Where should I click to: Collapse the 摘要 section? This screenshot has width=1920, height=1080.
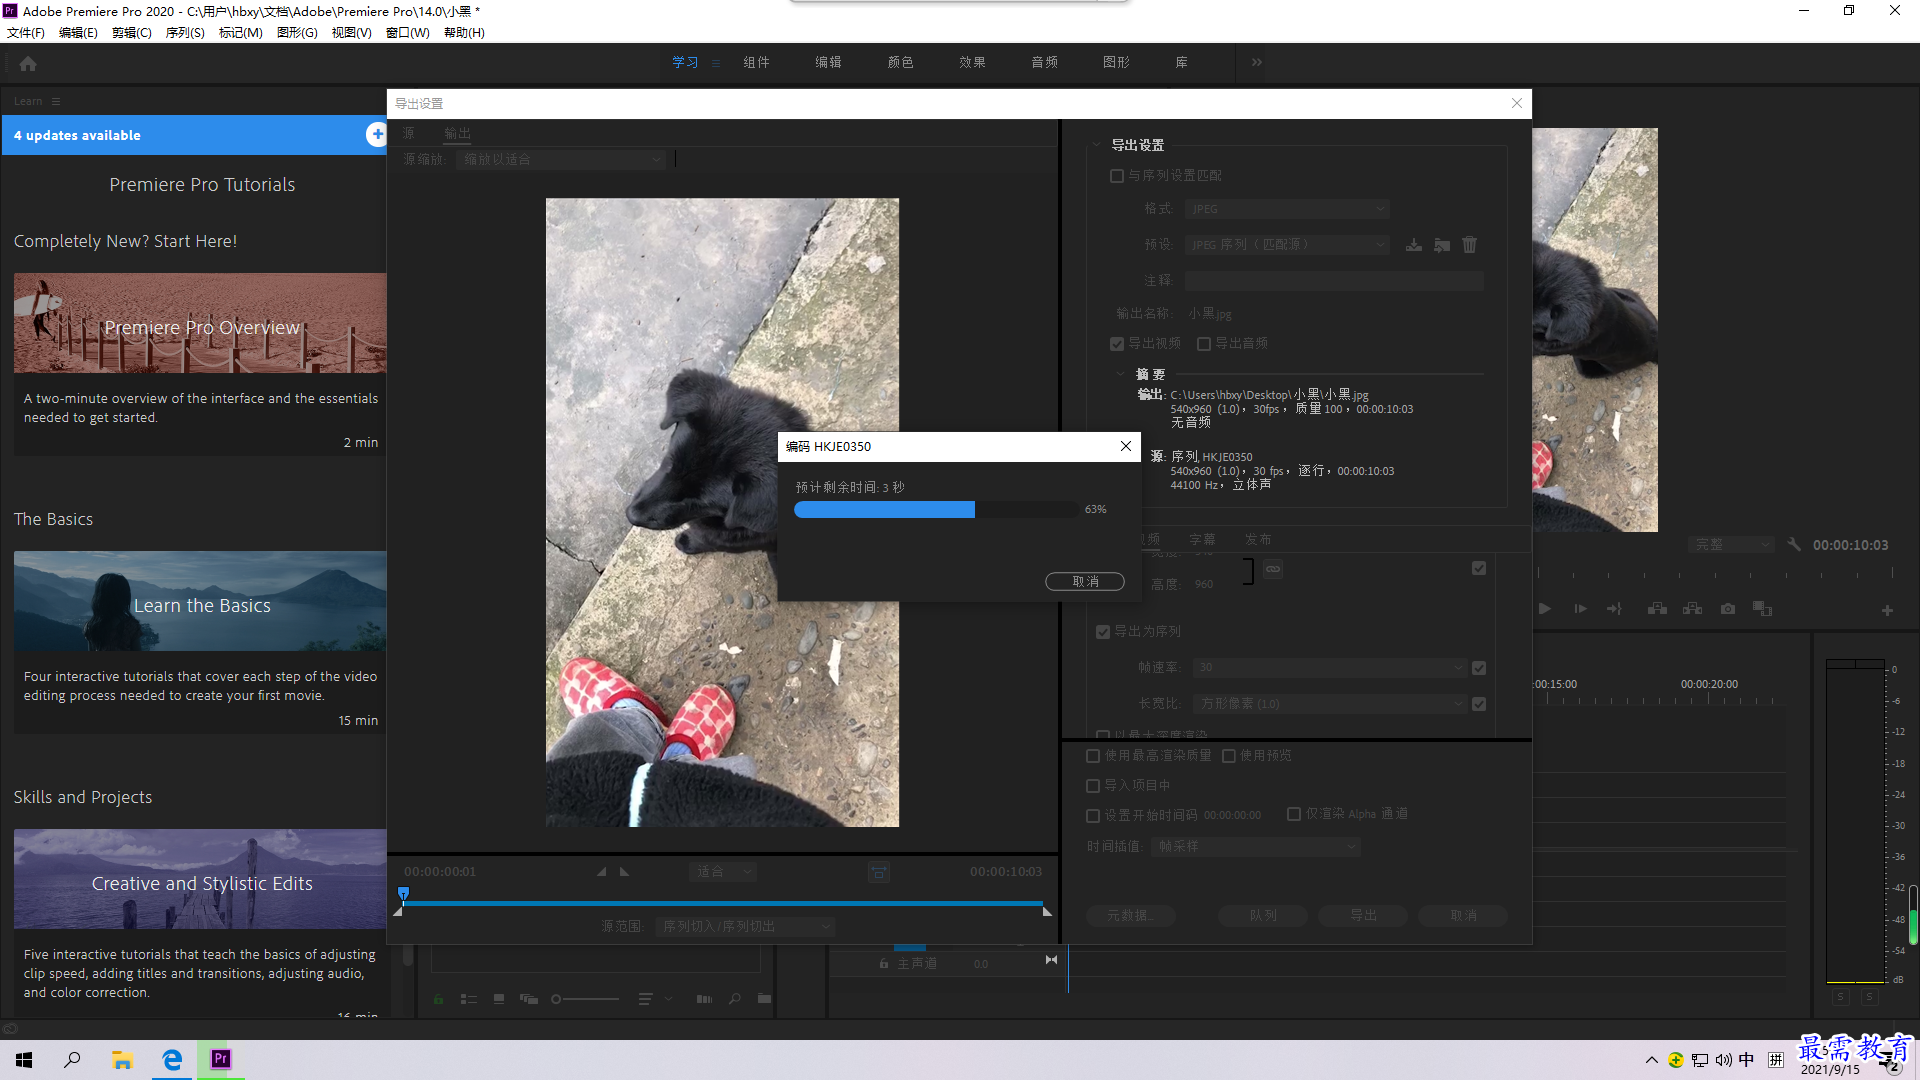(x=1120, y=374)
